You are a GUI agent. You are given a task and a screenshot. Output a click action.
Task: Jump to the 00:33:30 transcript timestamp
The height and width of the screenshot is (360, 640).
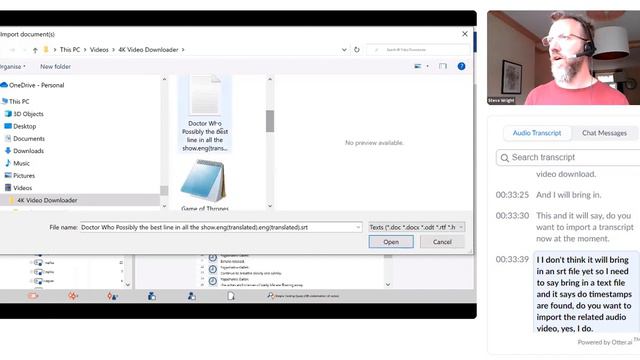512,216
